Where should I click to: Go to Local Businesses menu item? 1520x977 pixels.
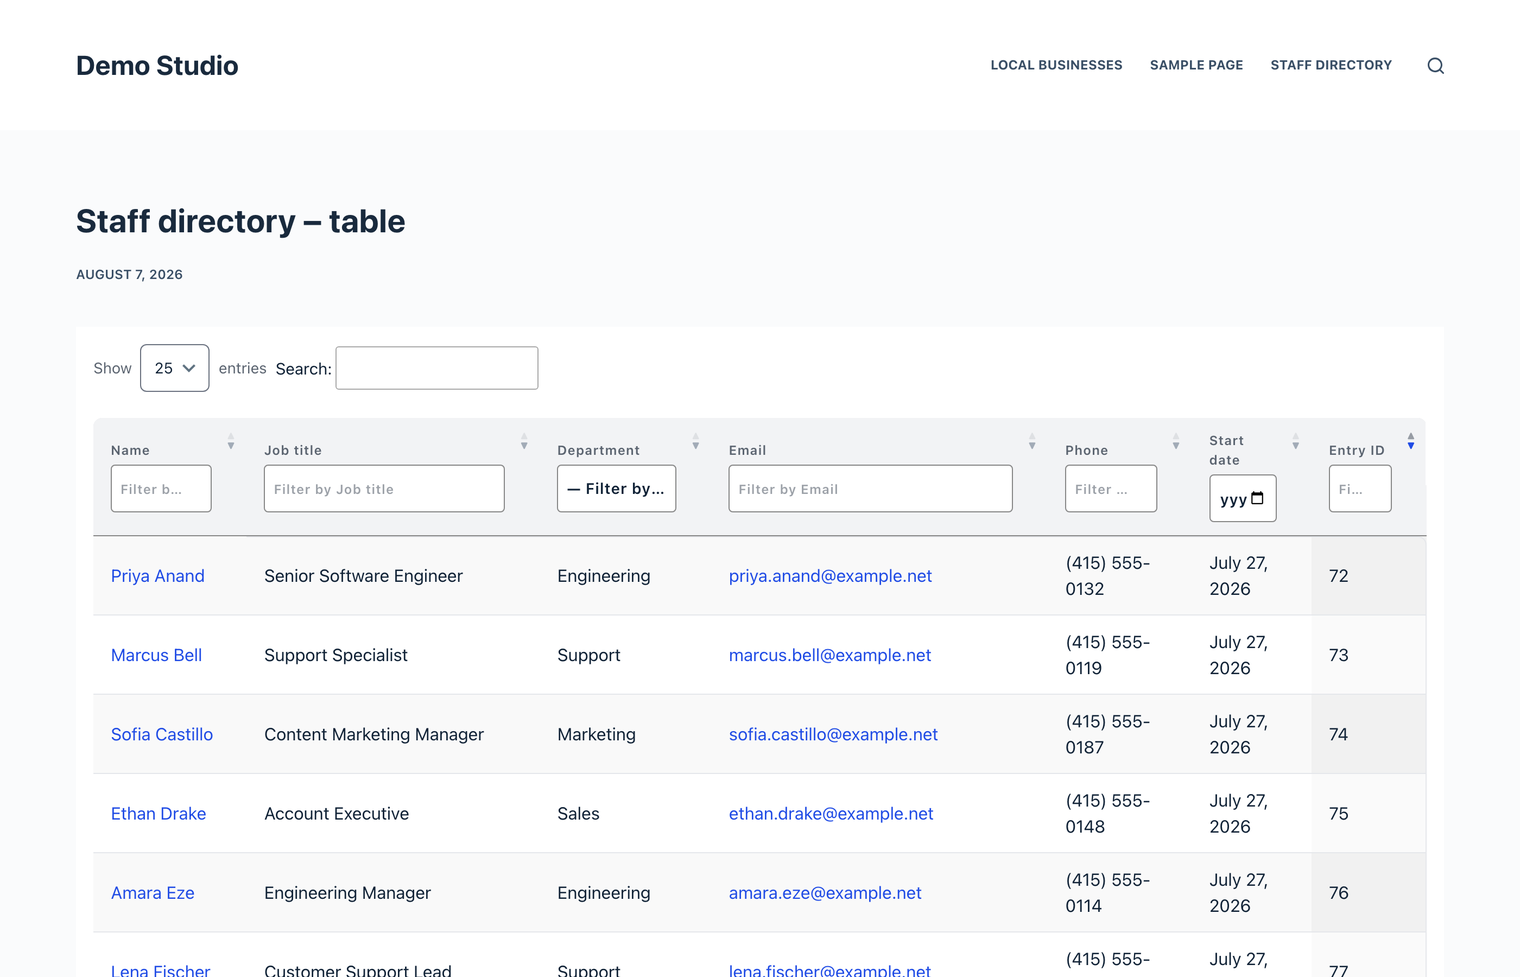(1056, 65)
